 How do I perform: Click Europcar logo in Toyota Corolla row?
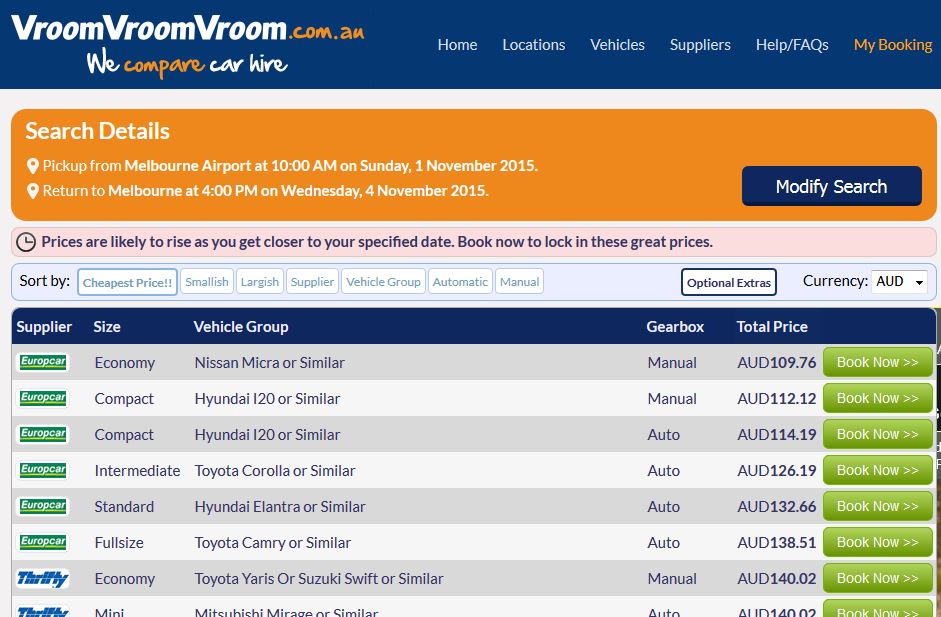pos(43,470)
